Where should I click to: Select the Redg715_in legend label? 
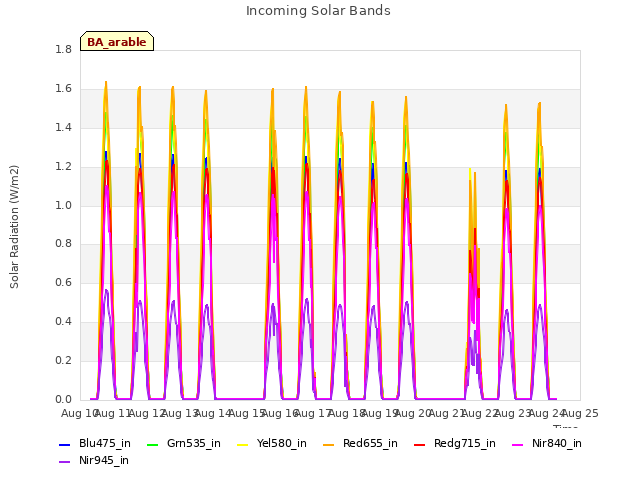(465, 444)
